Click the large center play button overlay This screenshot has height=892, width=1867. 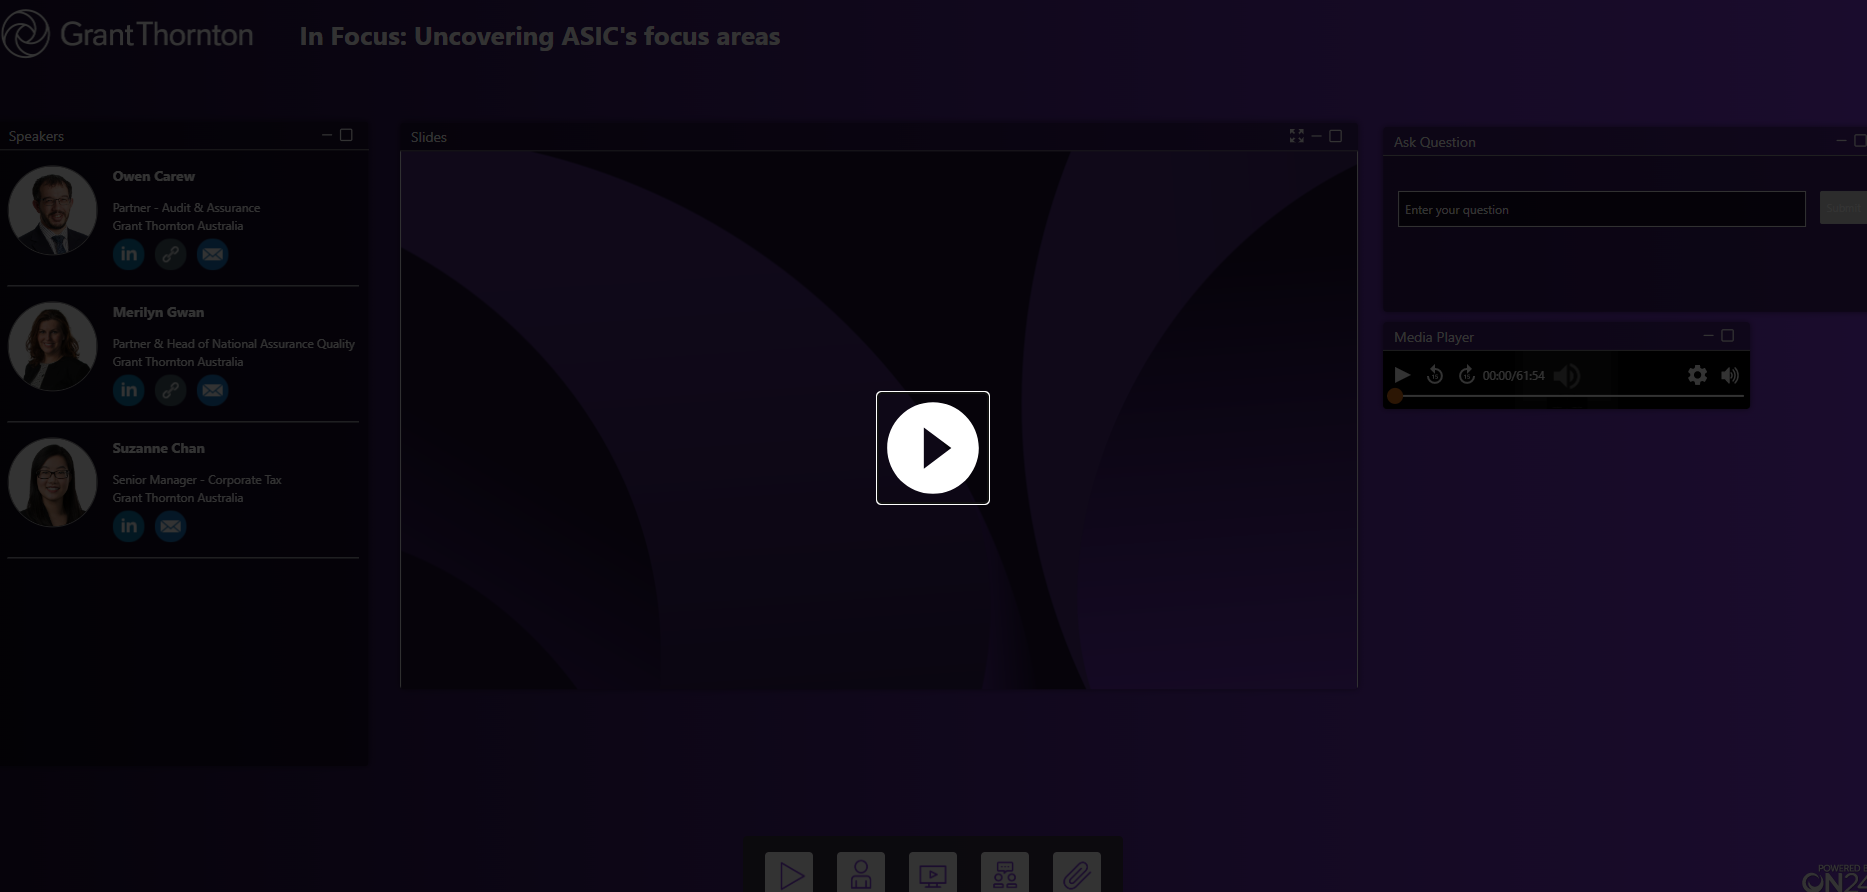pos(932,448)
